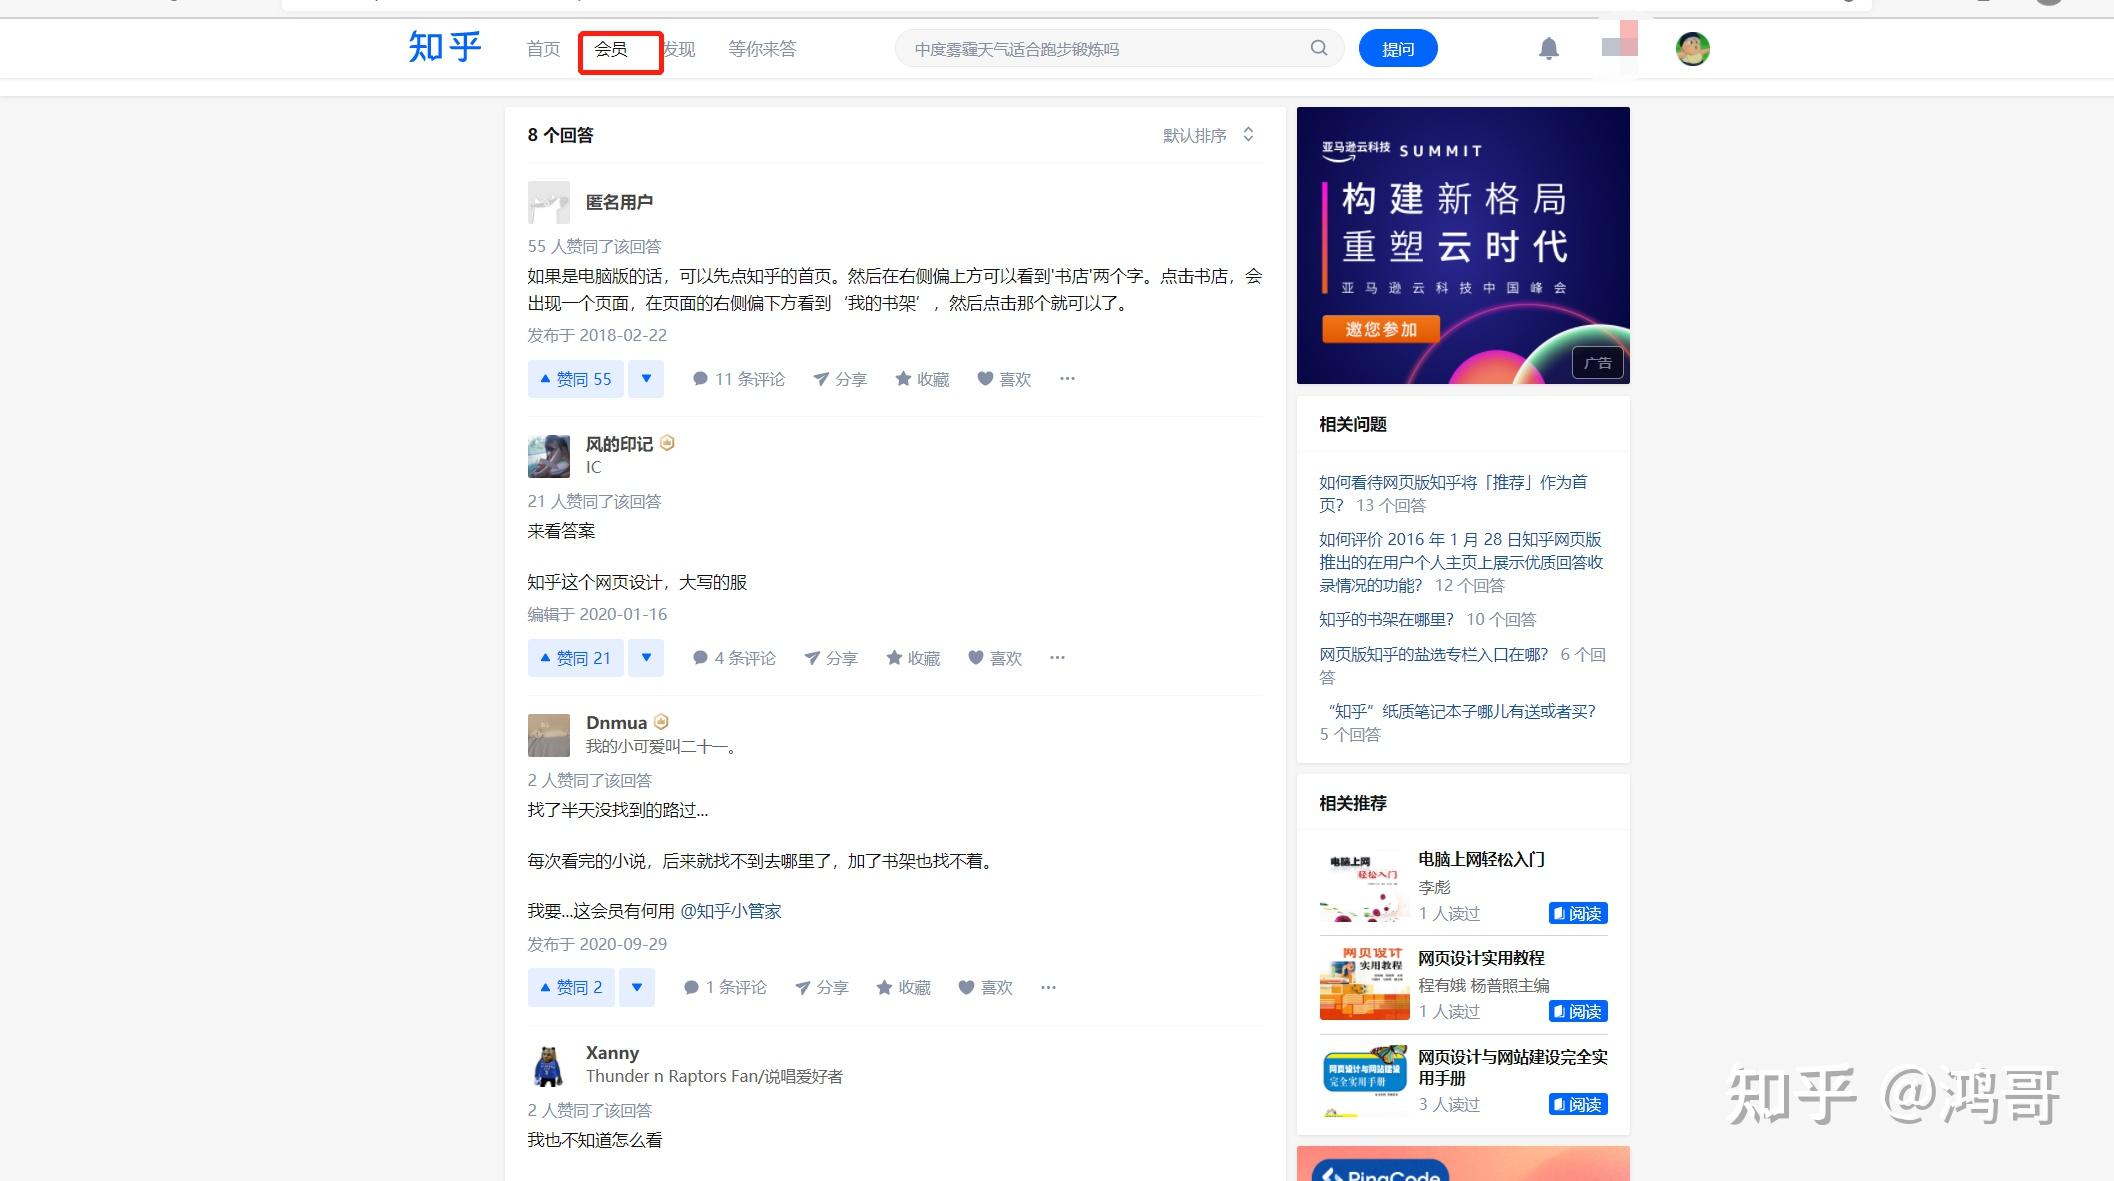Open your profile avatar menu
The height and width of the screenshot is (1181, 2114).
click(1692, 47)
